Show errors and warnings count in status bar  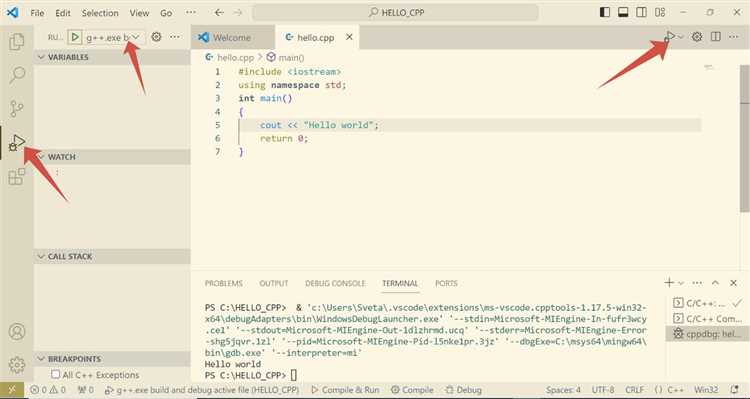(x=48, y=390)
